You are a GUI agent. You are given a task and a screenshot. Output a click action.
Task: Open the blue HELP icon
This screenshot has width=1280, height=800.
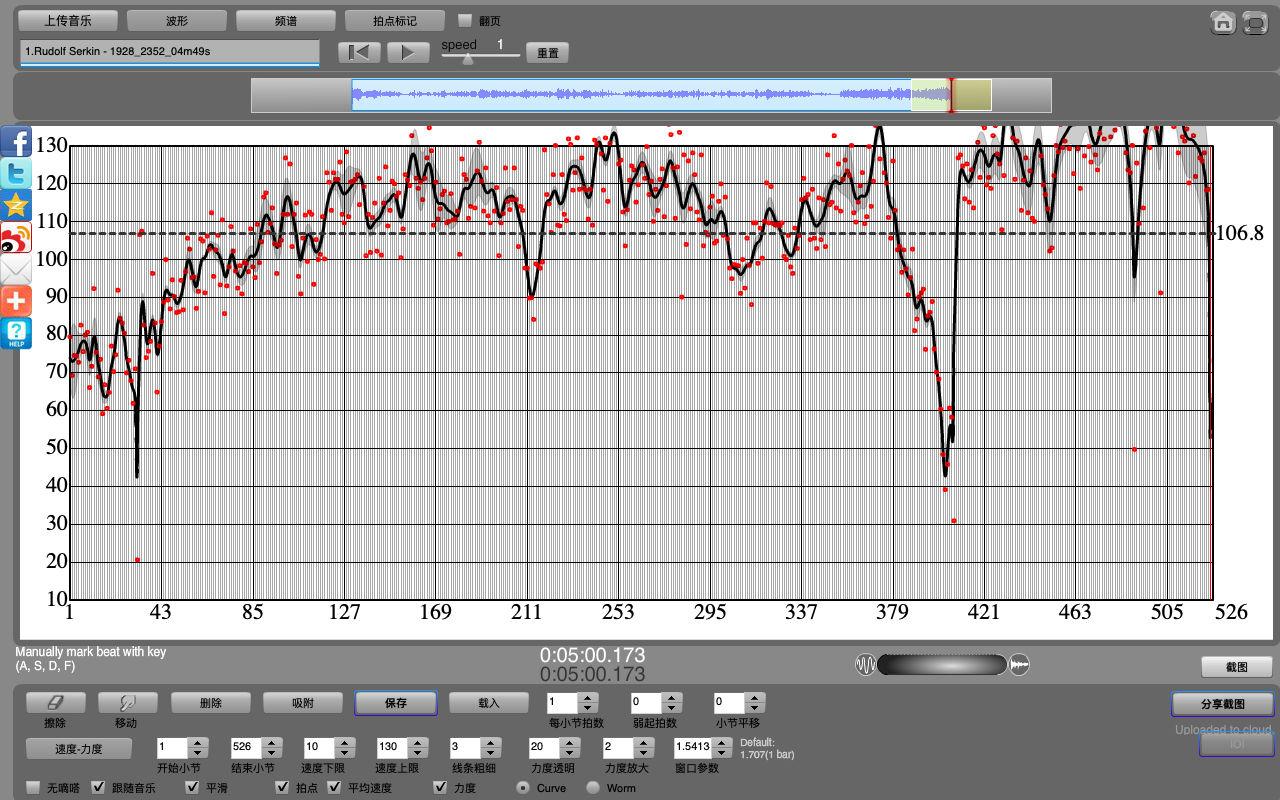click(x=16, y=333)
